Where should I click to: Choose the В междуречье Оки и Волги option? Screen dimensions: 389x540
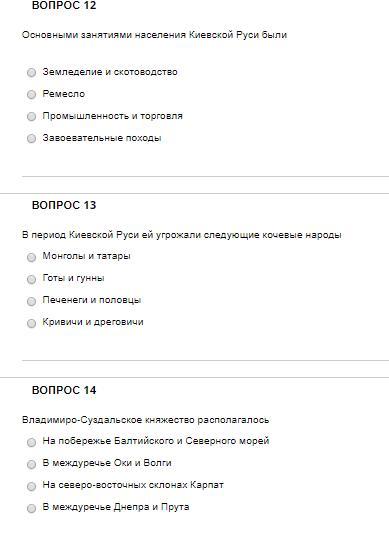coord(31,465)
